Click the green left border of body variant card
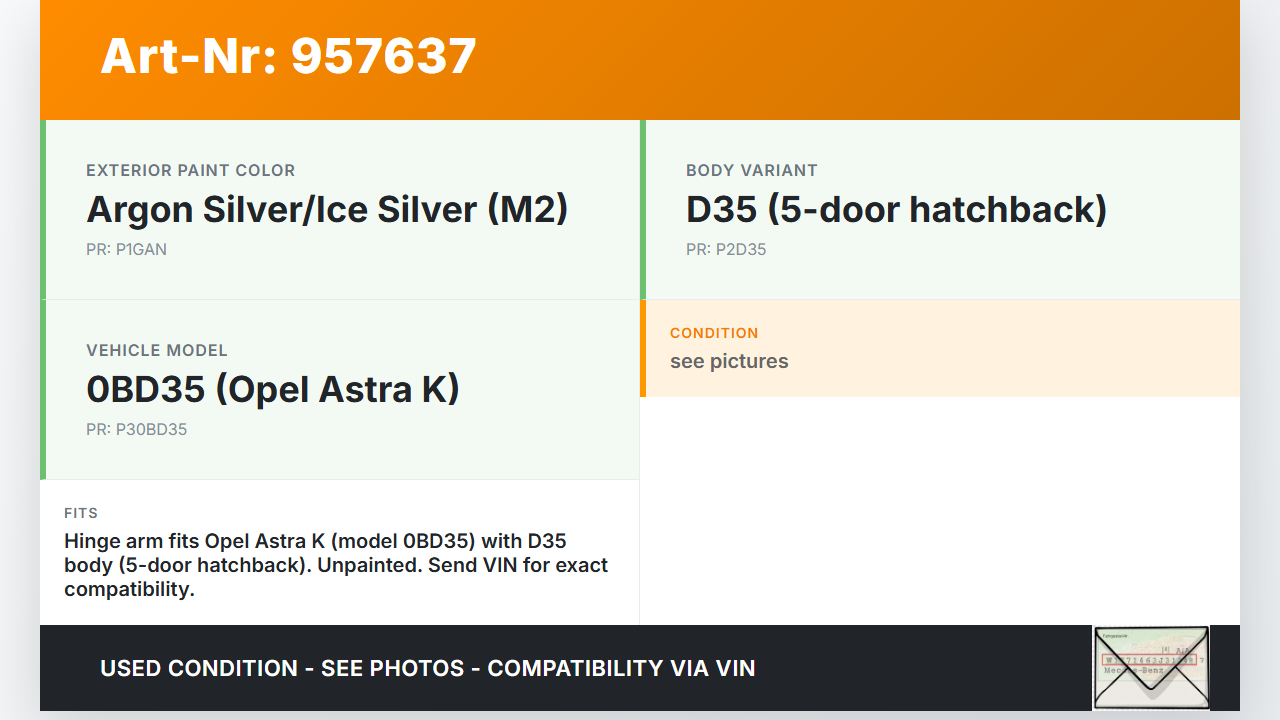Image resolution: width=1280 pixels, height=720 pixels. [x=643, y=210]
